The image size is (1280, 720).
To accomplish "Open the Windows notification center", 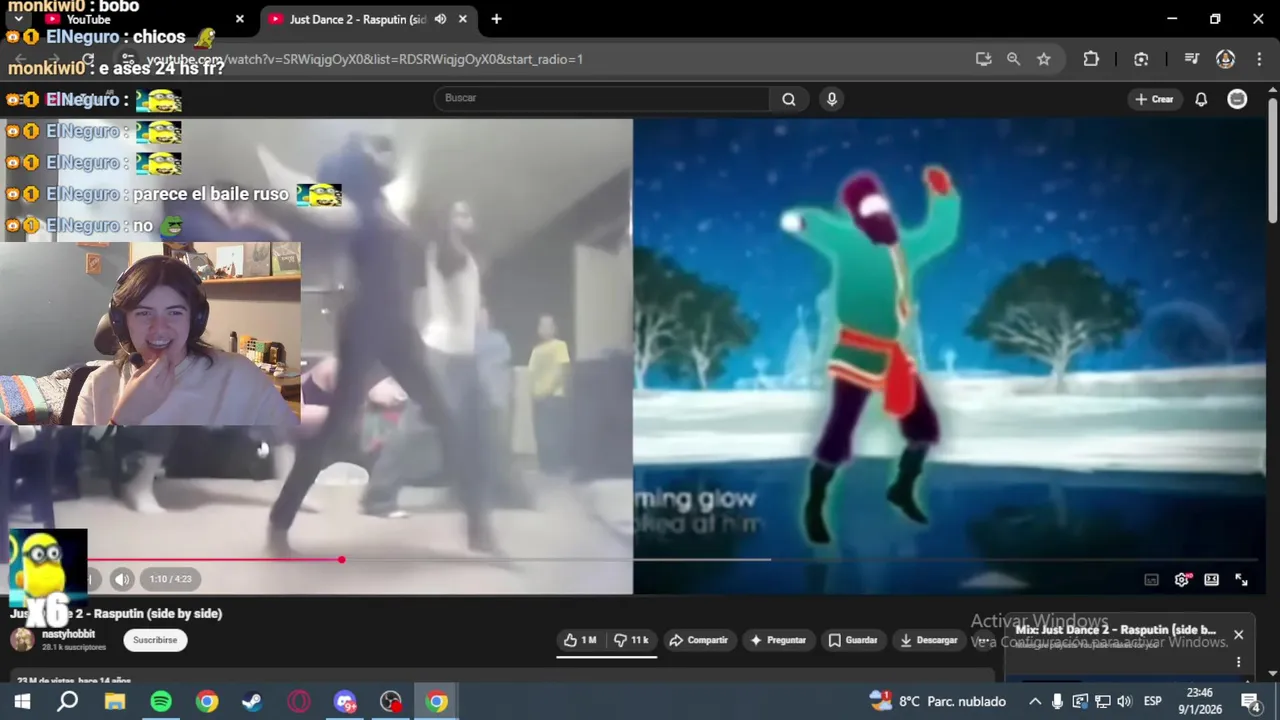I will coord(1250,701).
